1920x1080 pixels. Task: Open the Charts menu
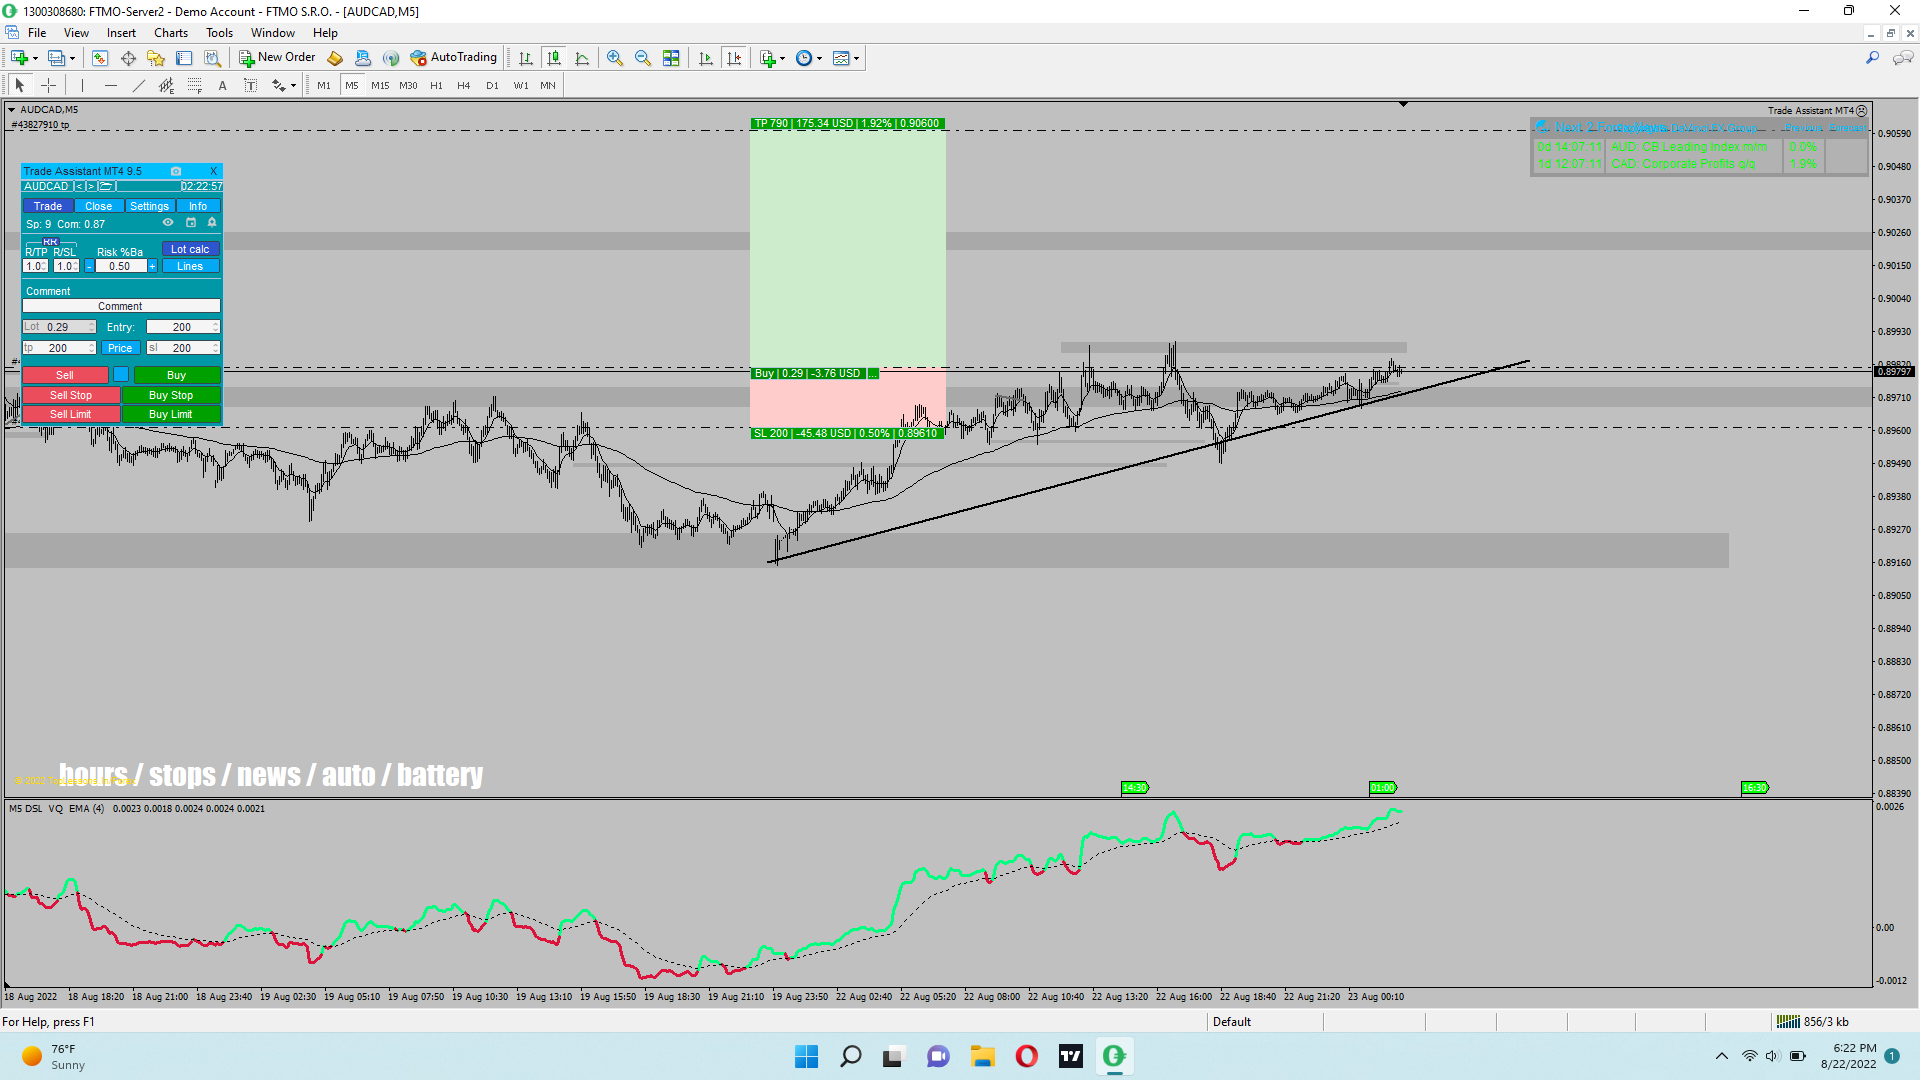coord(170,32)
